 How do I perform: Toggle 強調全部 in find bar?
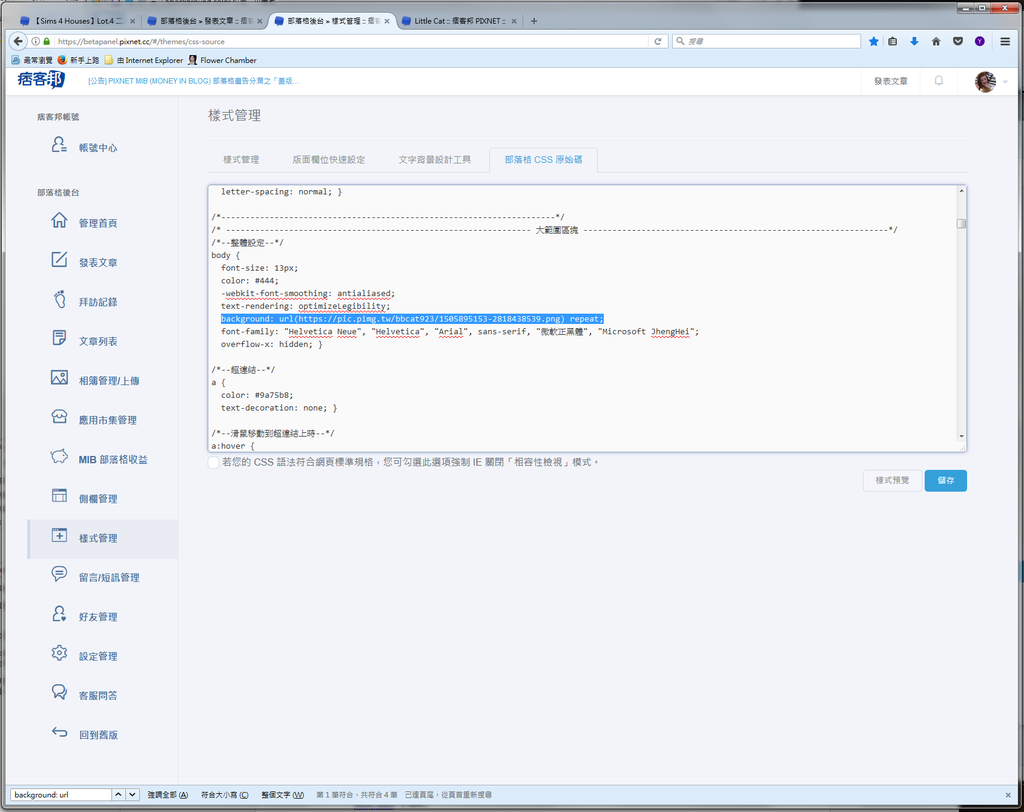168,794
